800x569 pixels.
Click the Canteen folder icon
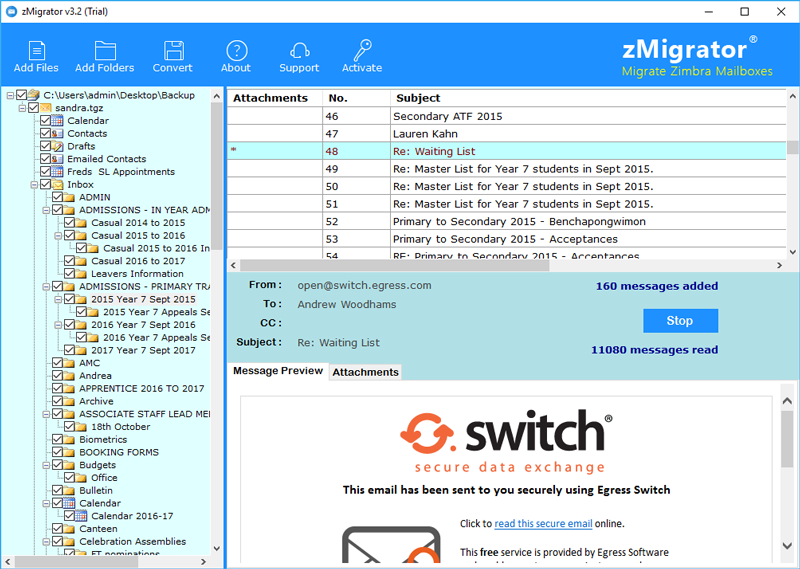[x=69, y=529]
